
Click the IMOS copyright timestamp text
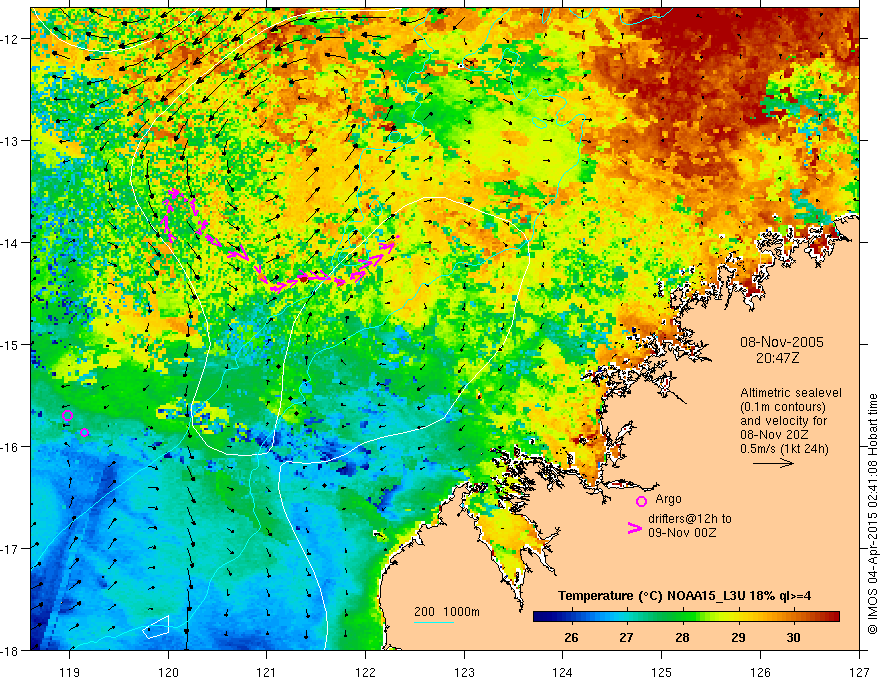click(x=872, y=515)
